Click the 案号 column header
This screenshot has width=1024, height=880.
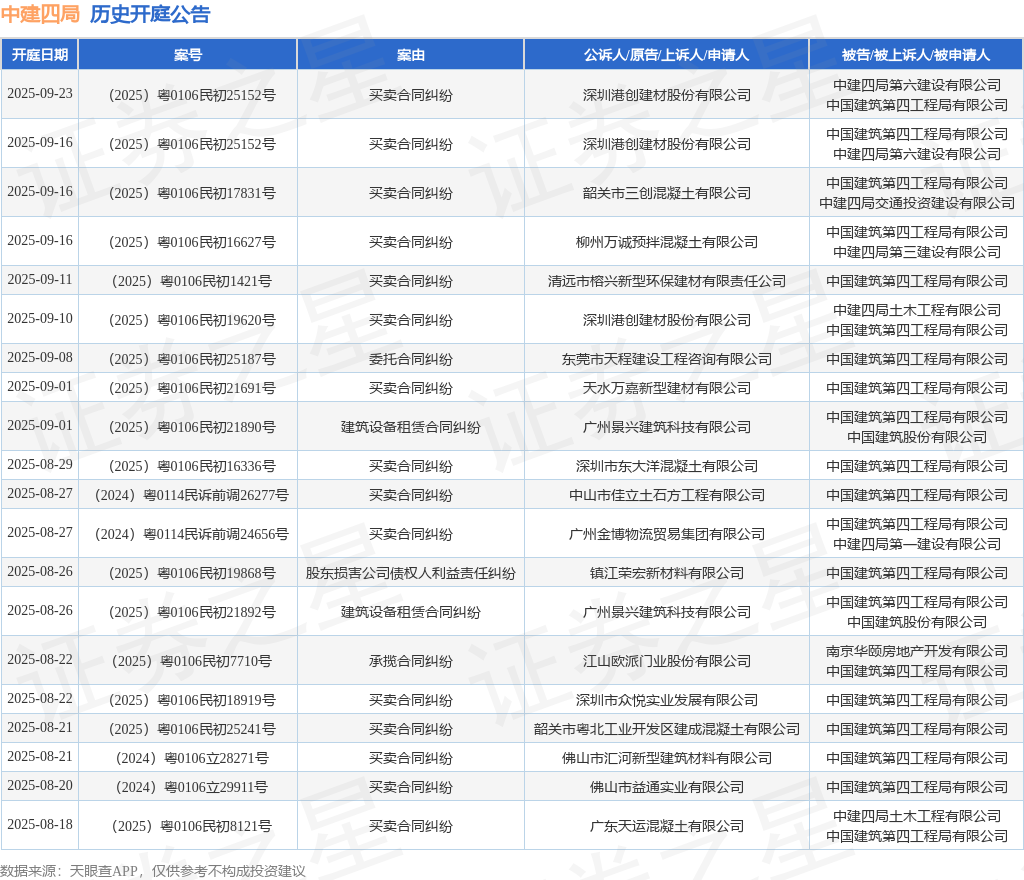click(x=188, y=55)
